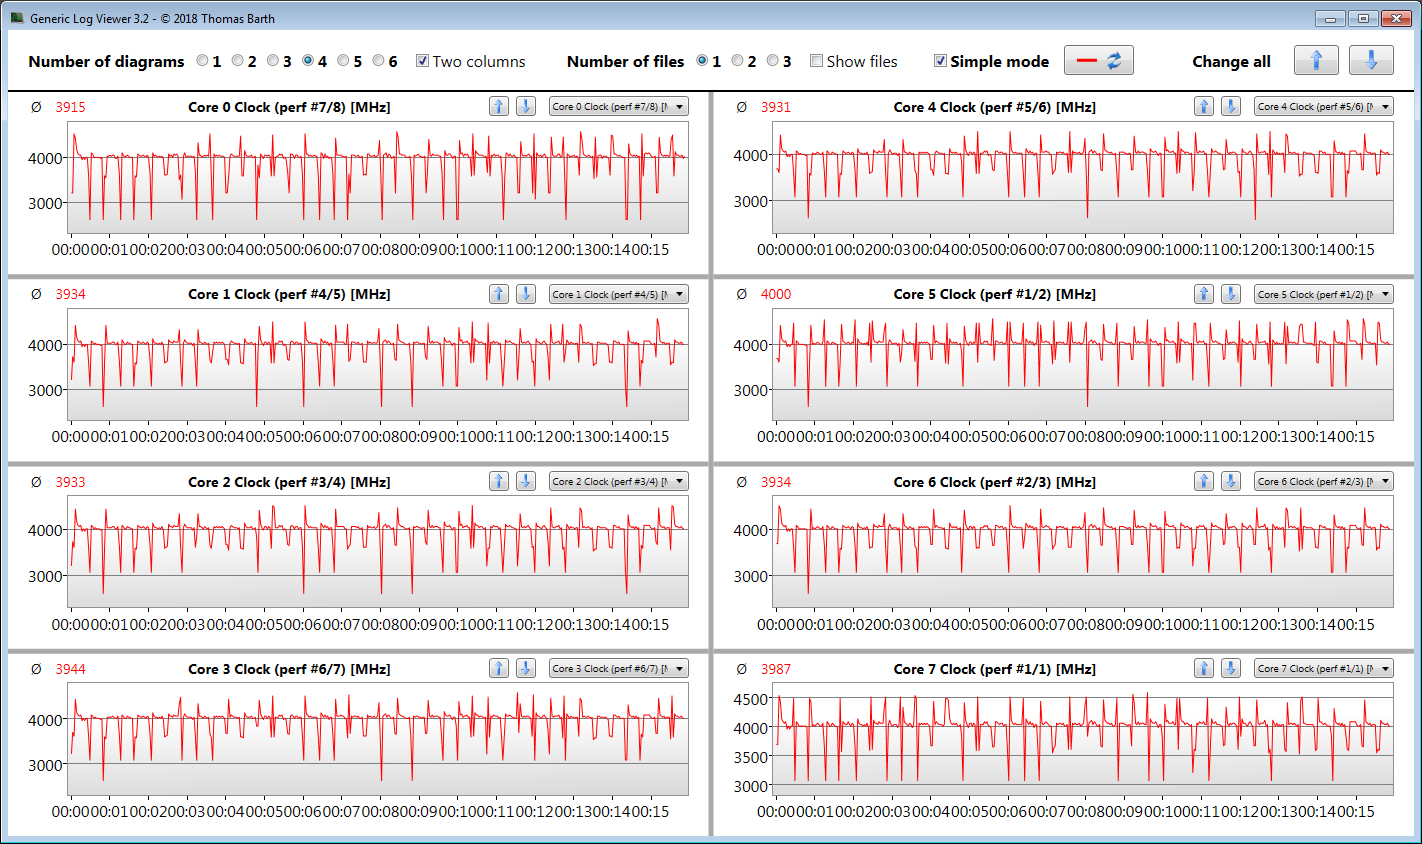Move Core 4 Clock diagram up
Viewport: 1422px width, 844px height.
[x=1204, y=106]
